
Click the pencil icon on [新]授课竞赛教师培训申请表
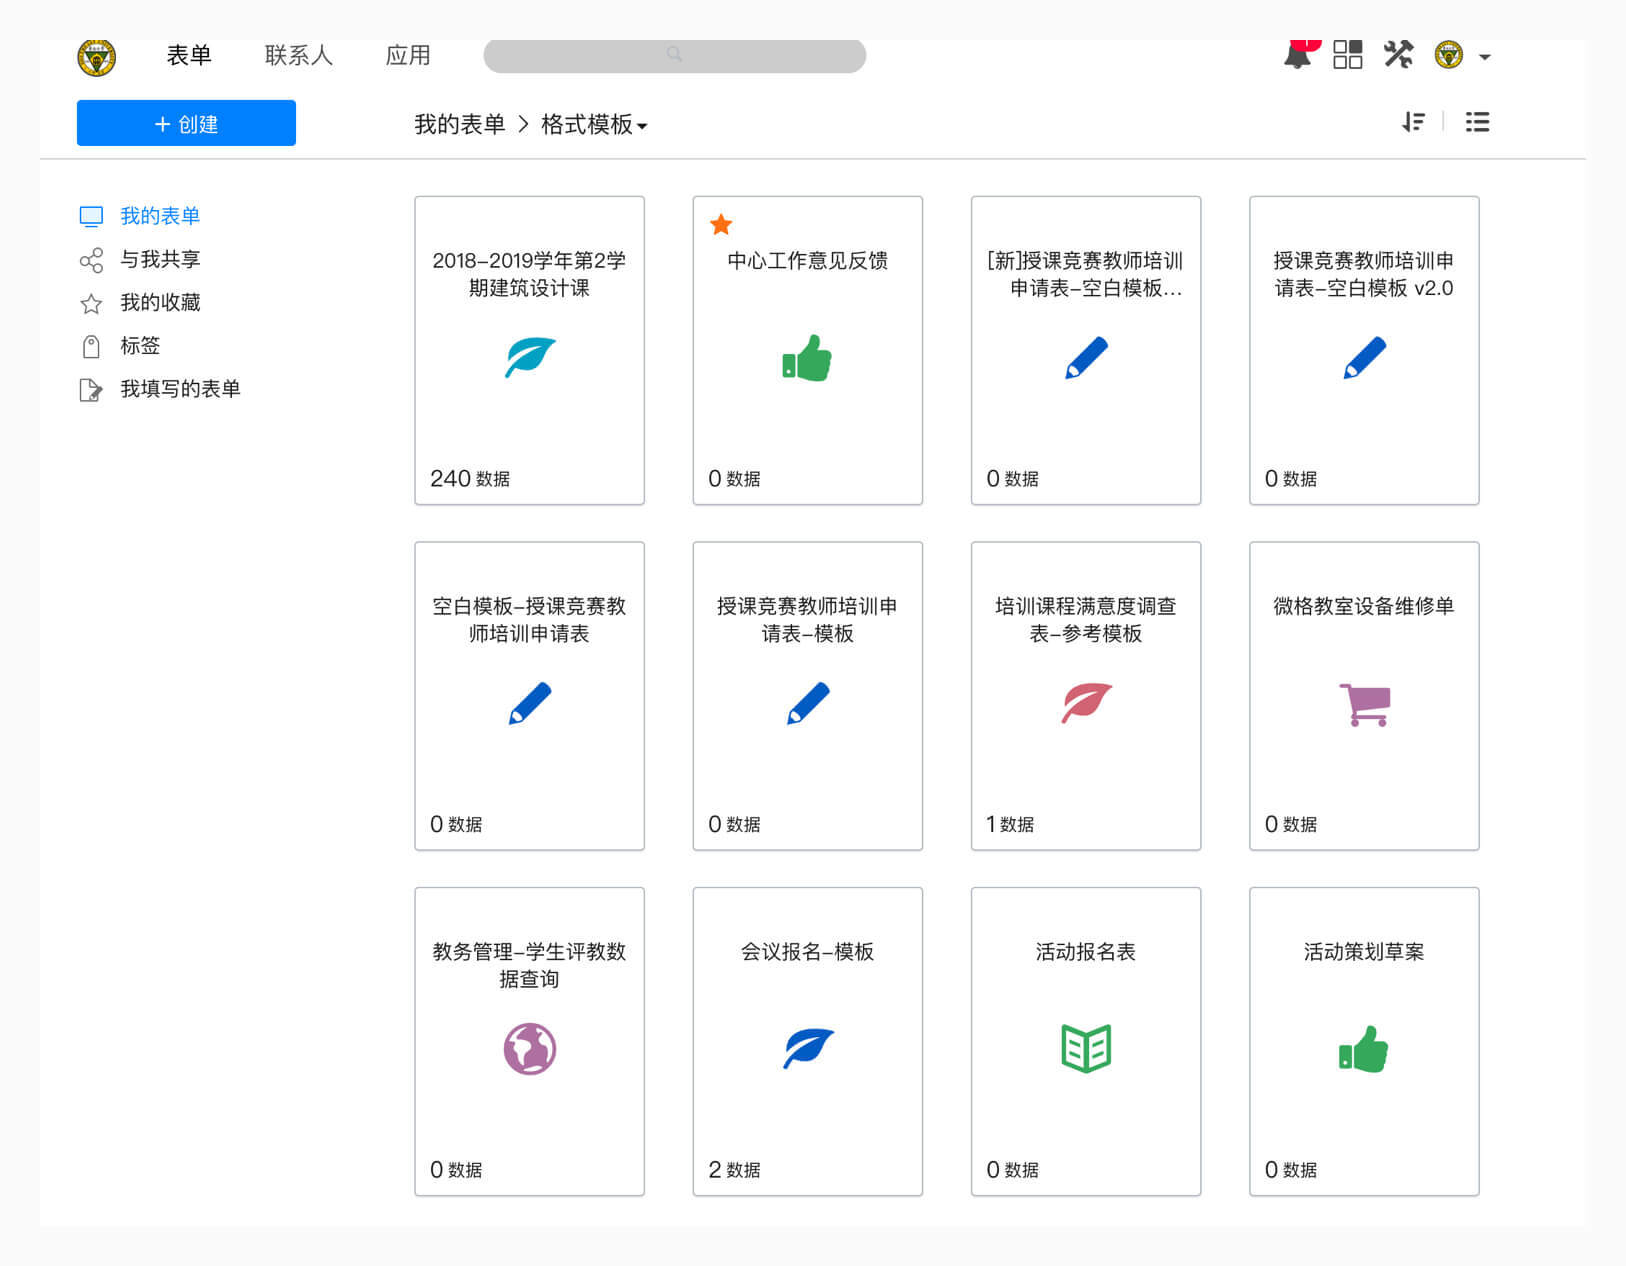[x=1086, y=358]
